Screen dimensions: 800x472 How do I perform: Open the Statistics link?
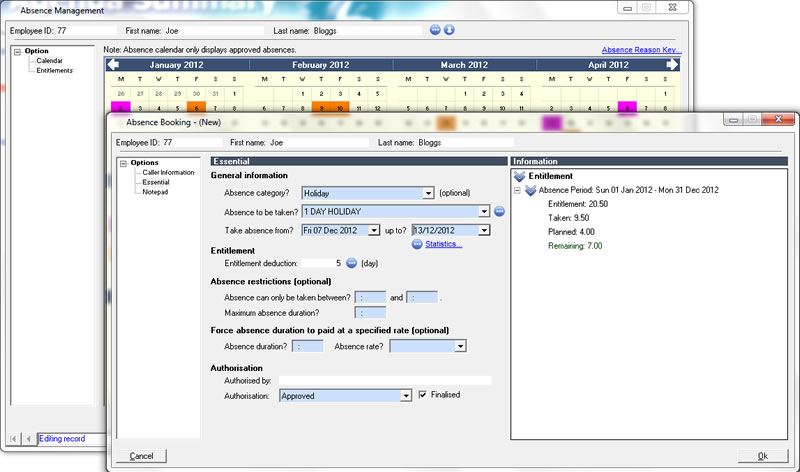point(443,244)
